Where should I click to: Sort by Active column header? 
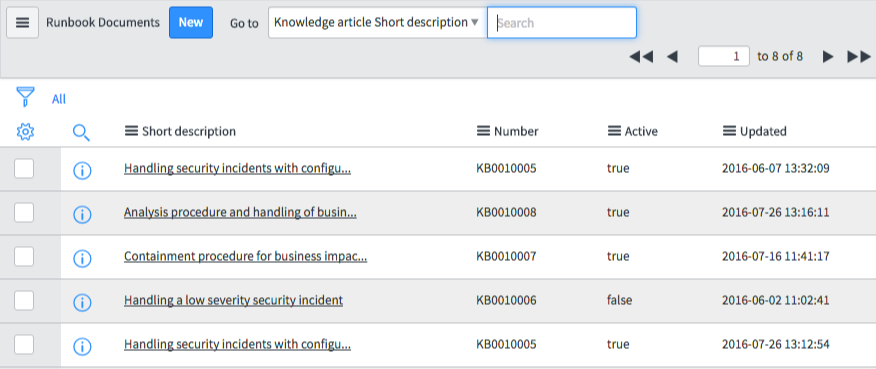[x=641, y=131]
